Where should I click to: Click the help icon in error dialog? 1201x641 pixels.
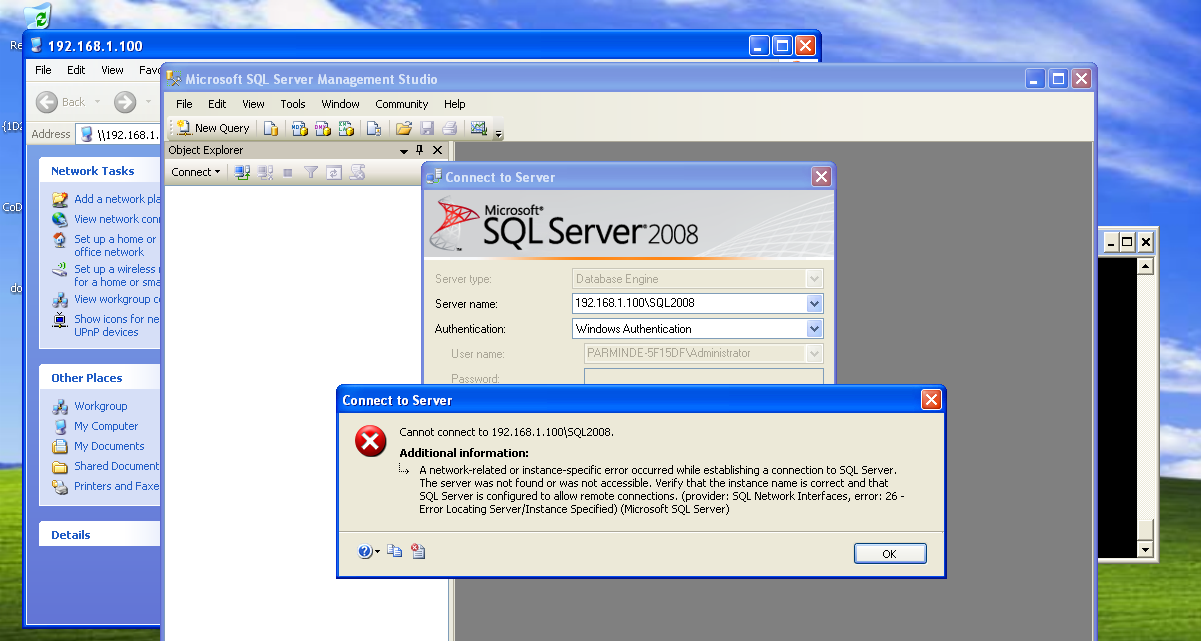[x=365, y=551]
